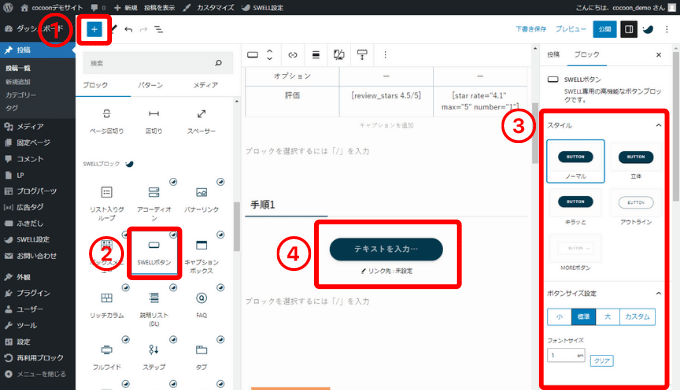Open editor options three-dot menu
This screenshot has width=680, height=390.
[667, 29]
